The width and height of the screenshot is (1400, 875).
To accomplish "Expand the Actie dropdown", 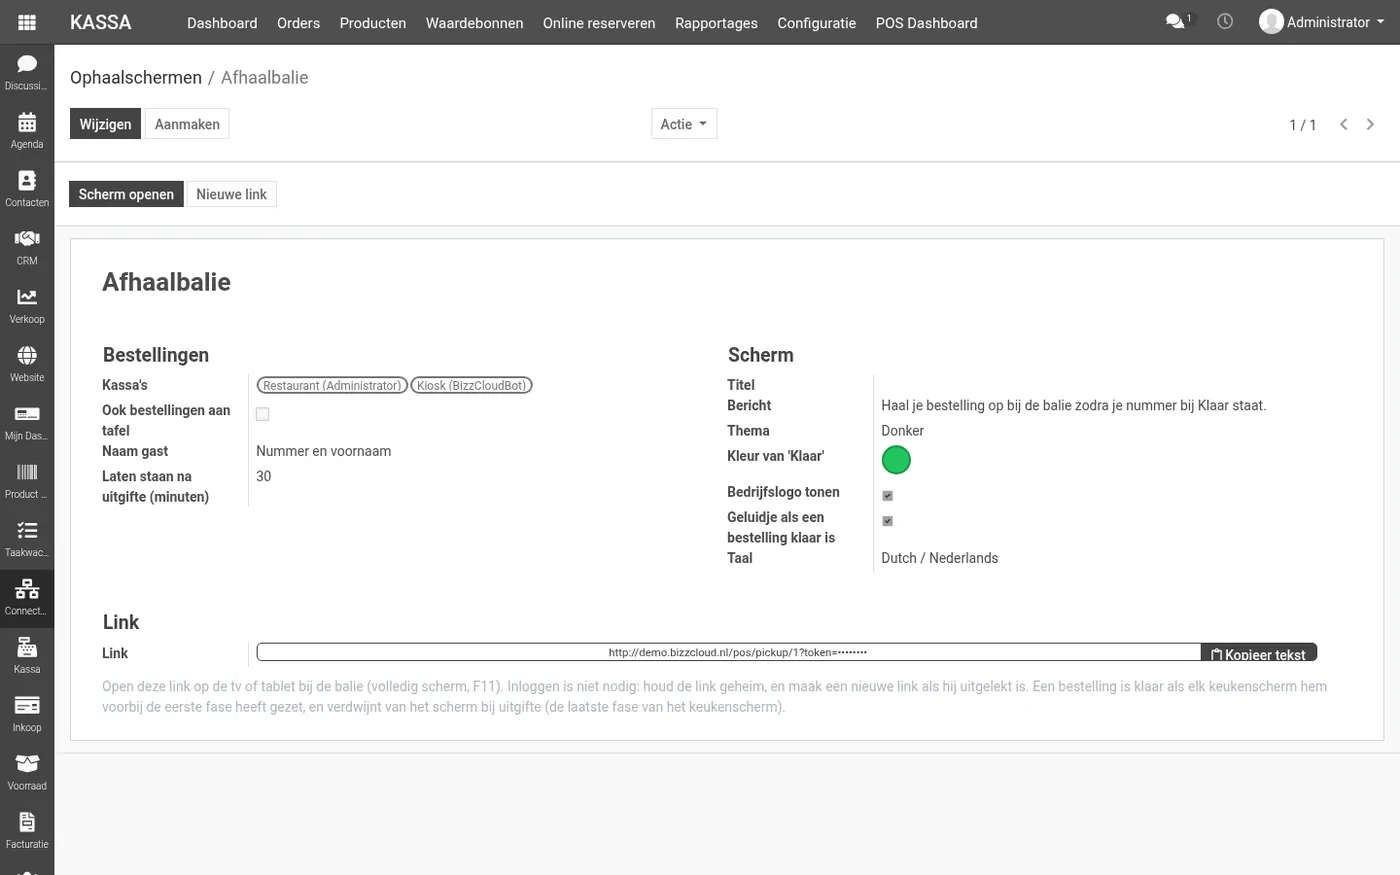I will pos(684,124).
